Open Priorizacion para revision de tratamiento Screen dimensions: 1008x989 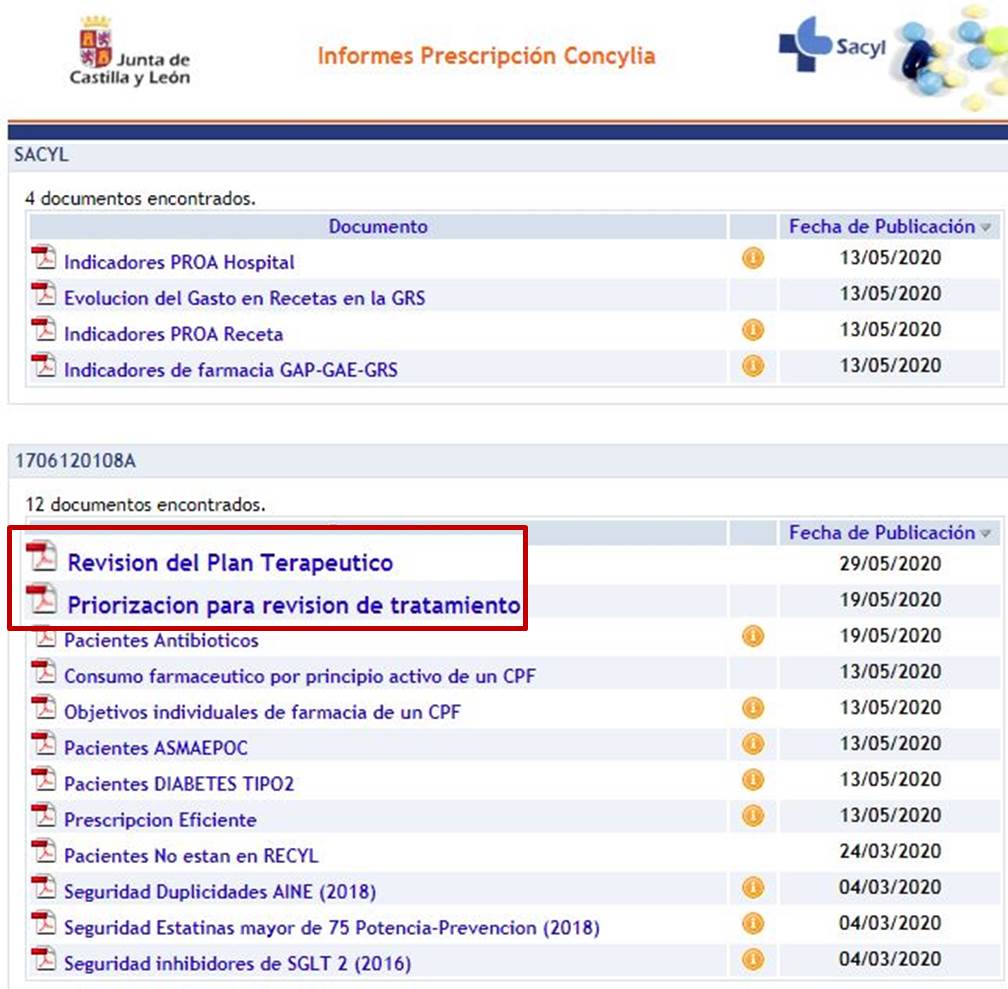pyautogui.click(x=293, y=605)
